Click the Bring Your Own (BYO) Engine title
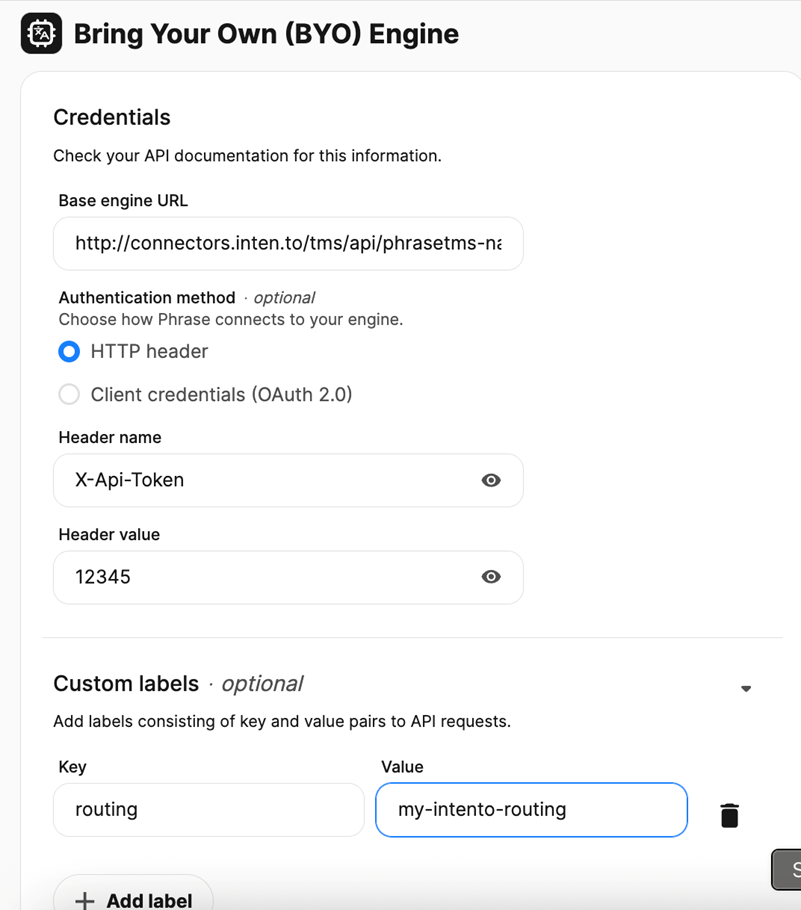Image resolution: width=801 pixels, height=910 pixels. 266,34
